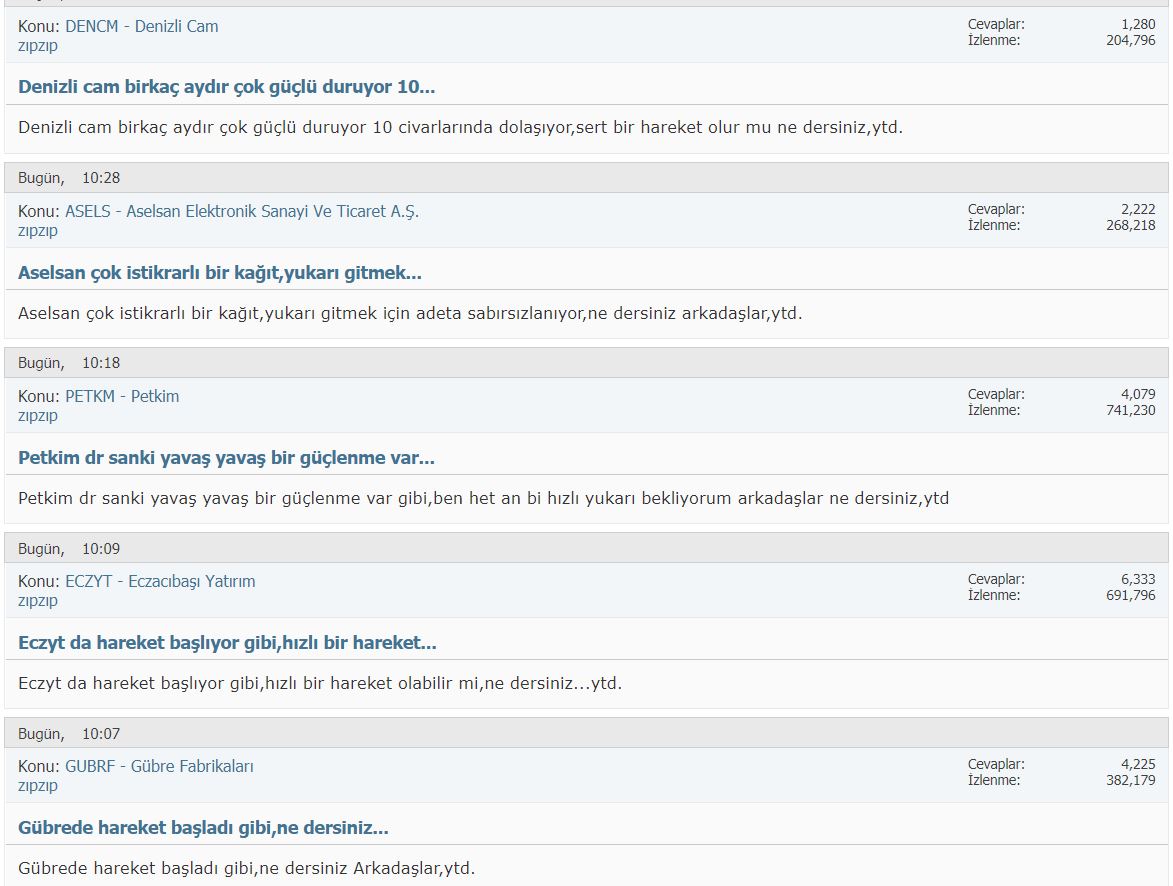
Task: Click the Petkim post body text
Action: [483, 498]
